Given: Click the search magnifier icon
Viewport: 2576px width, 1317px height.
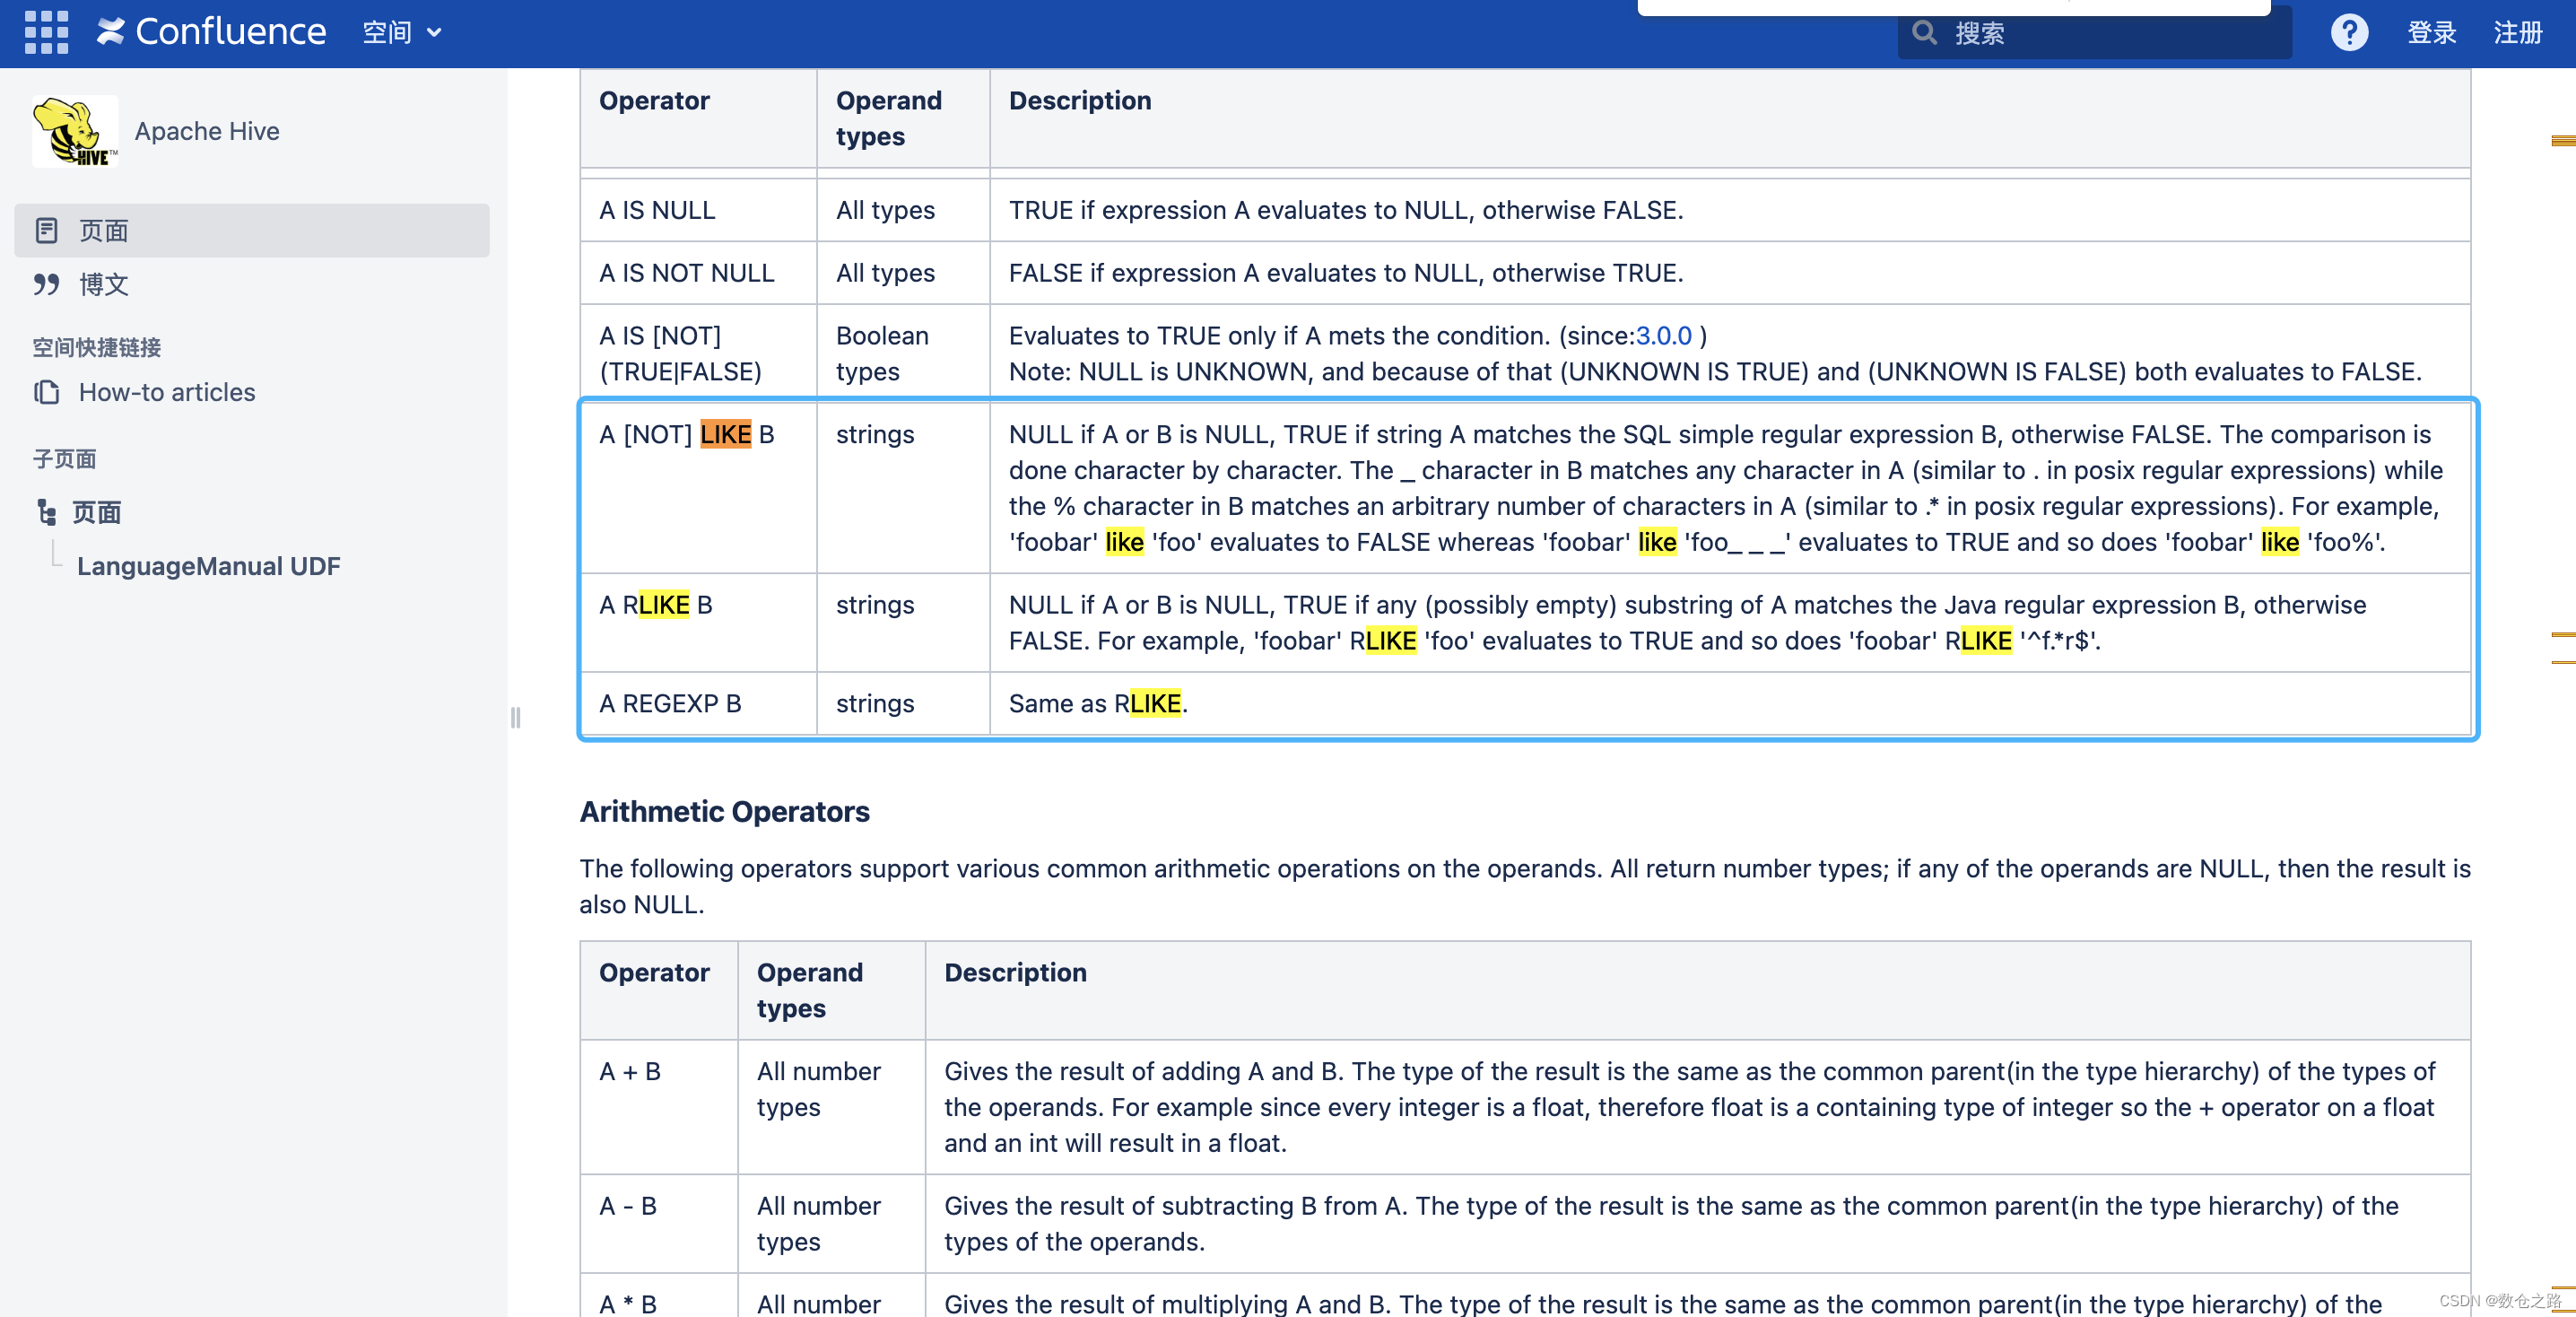Looking at the screenshot, I should [x=1923, y=33].
